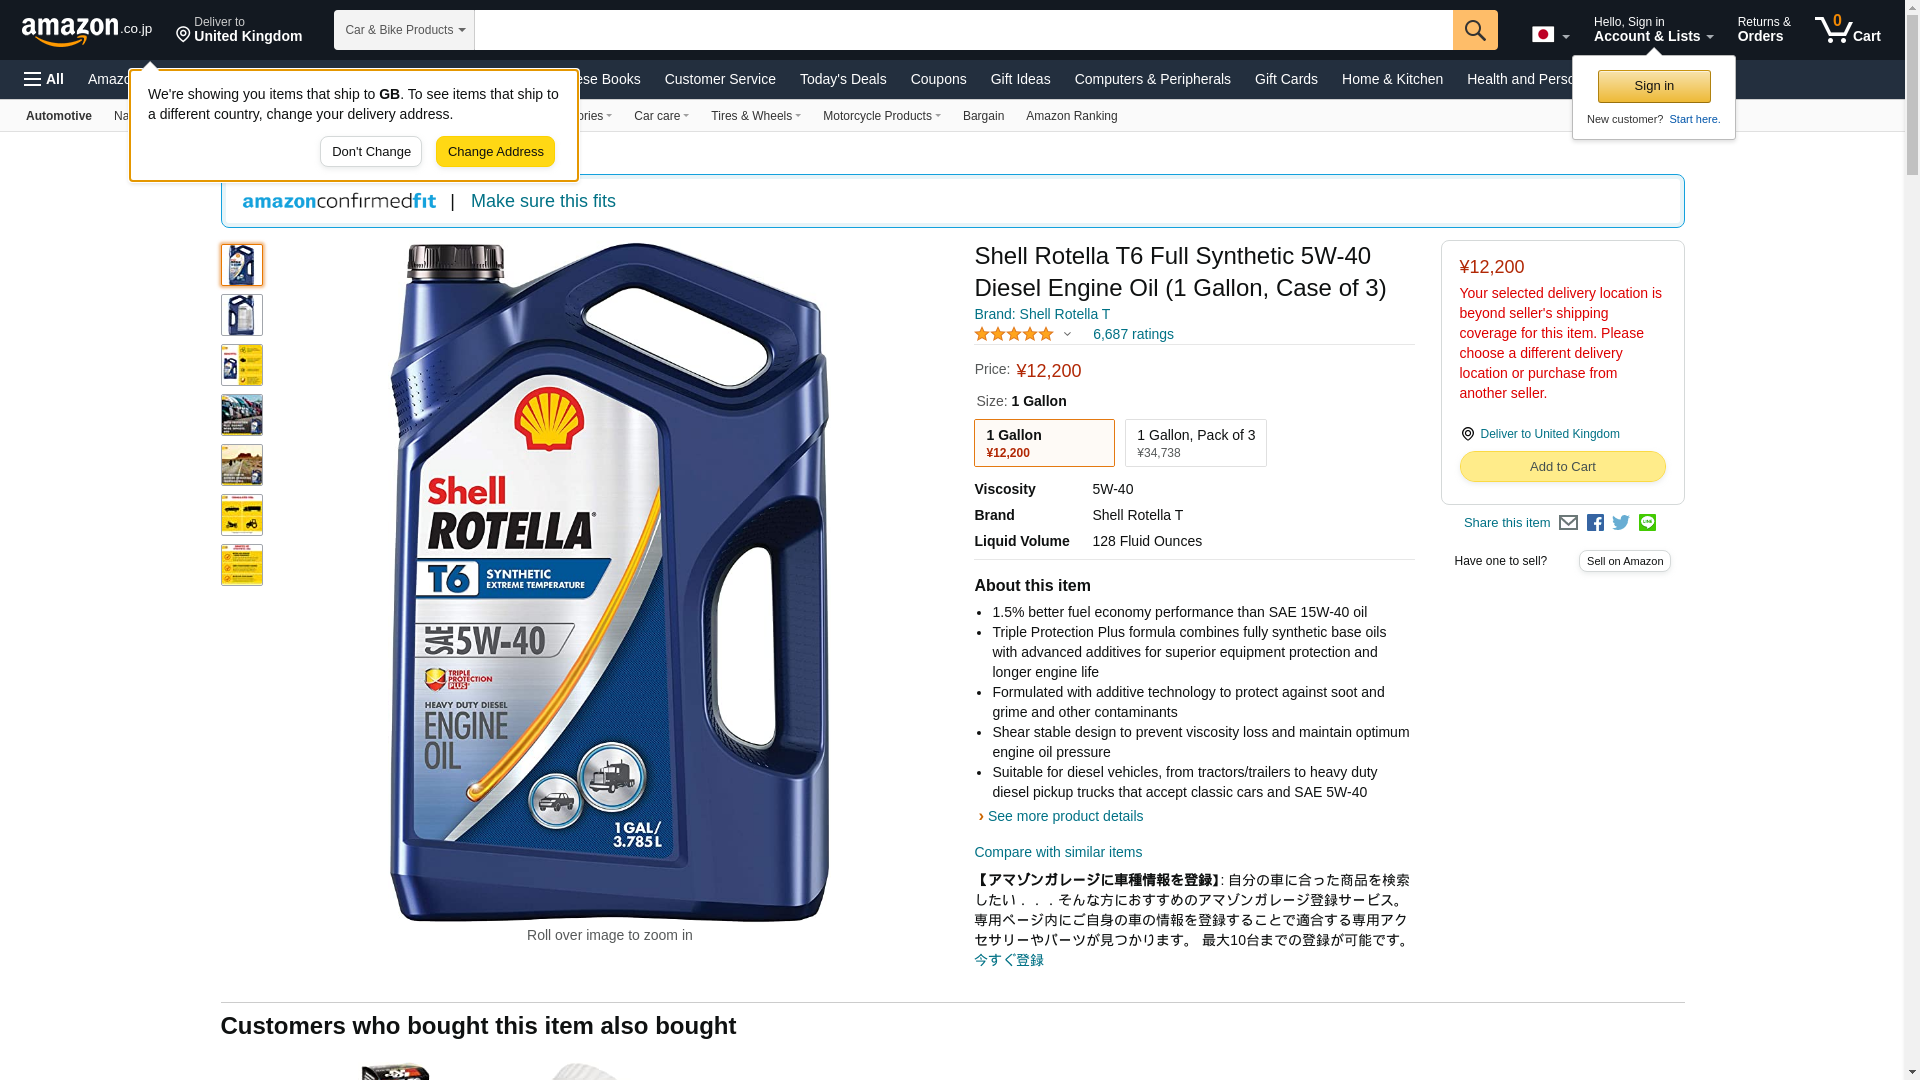Open 6,687 ratings link

pyautogui.click(x=1133, y=334)
